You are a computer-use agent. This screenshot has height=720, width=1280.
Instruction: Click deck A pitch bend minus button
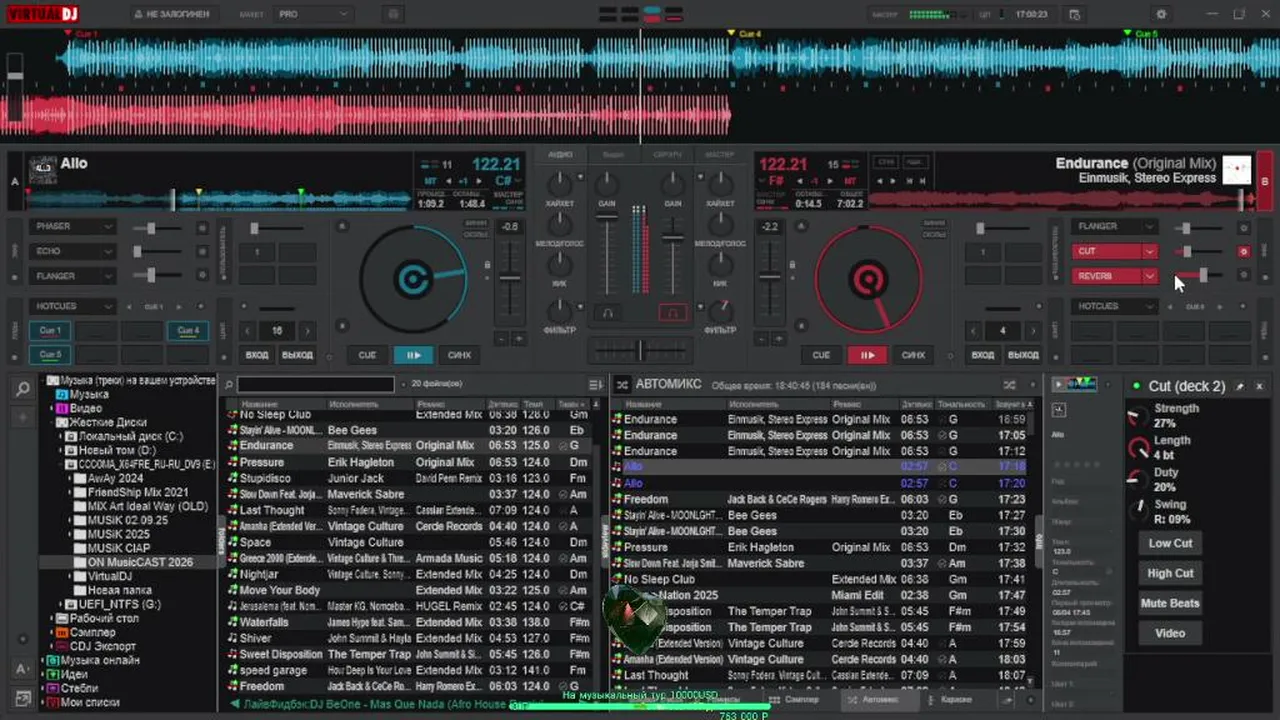click(x=502, y=339)
